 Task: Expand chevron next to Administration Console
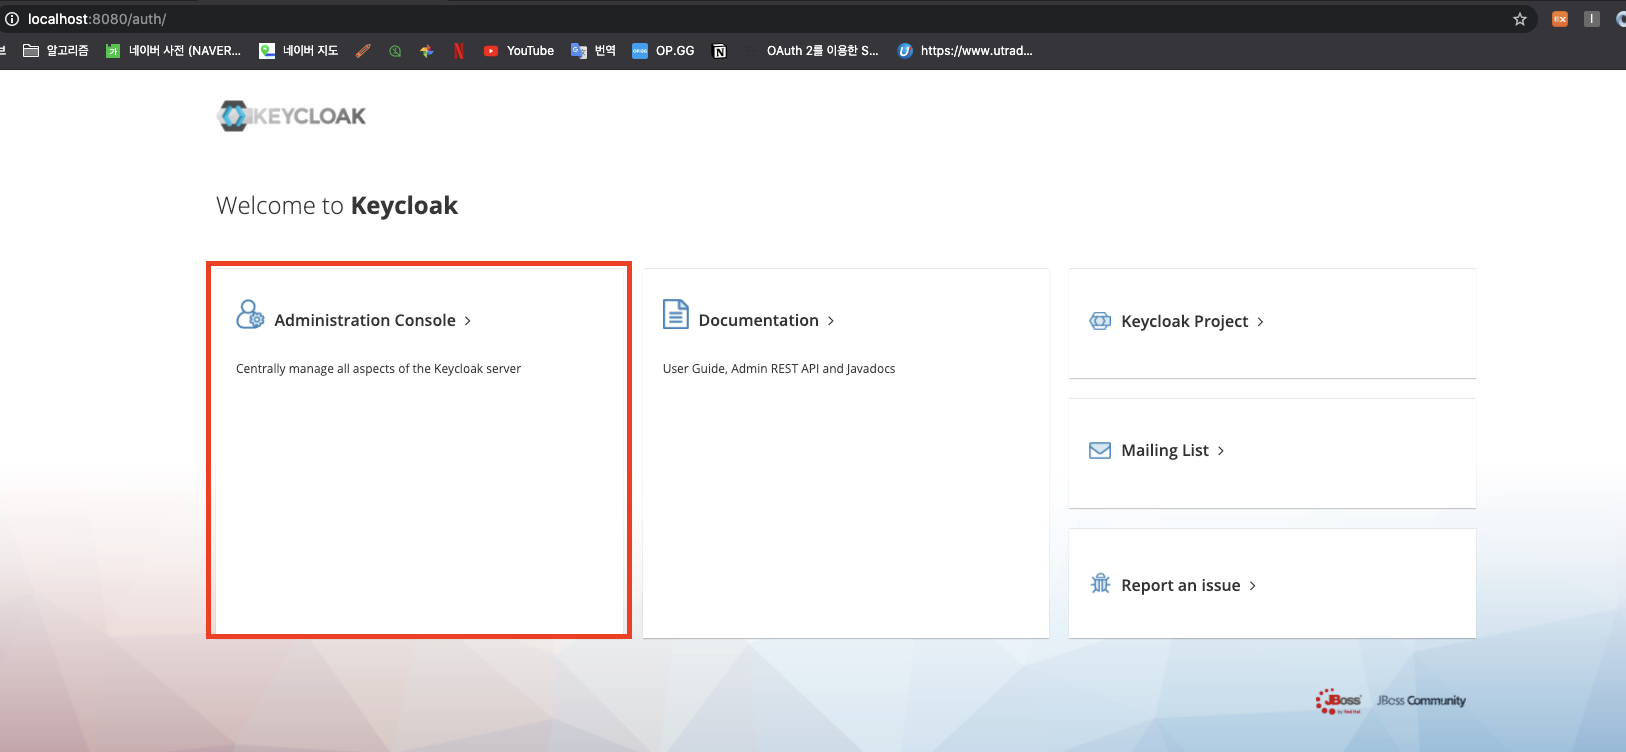point(468,321)
